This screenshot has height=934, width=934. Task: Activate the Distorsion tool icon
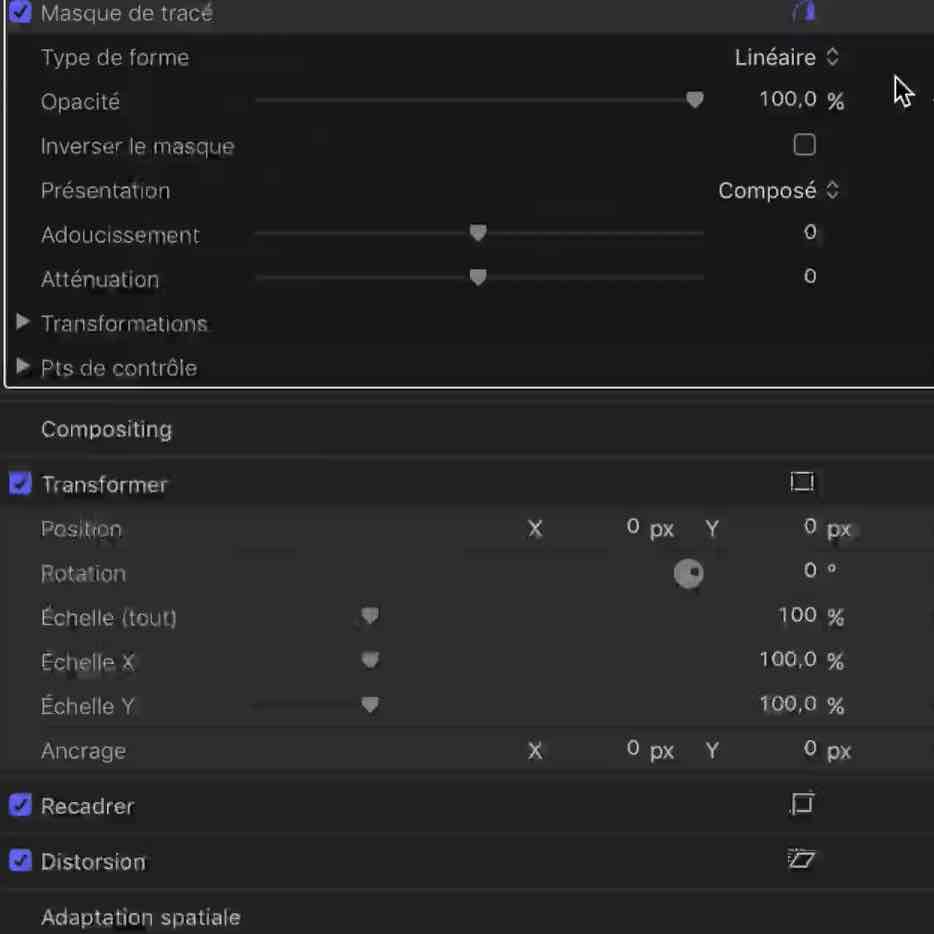[x=801, y=860]
